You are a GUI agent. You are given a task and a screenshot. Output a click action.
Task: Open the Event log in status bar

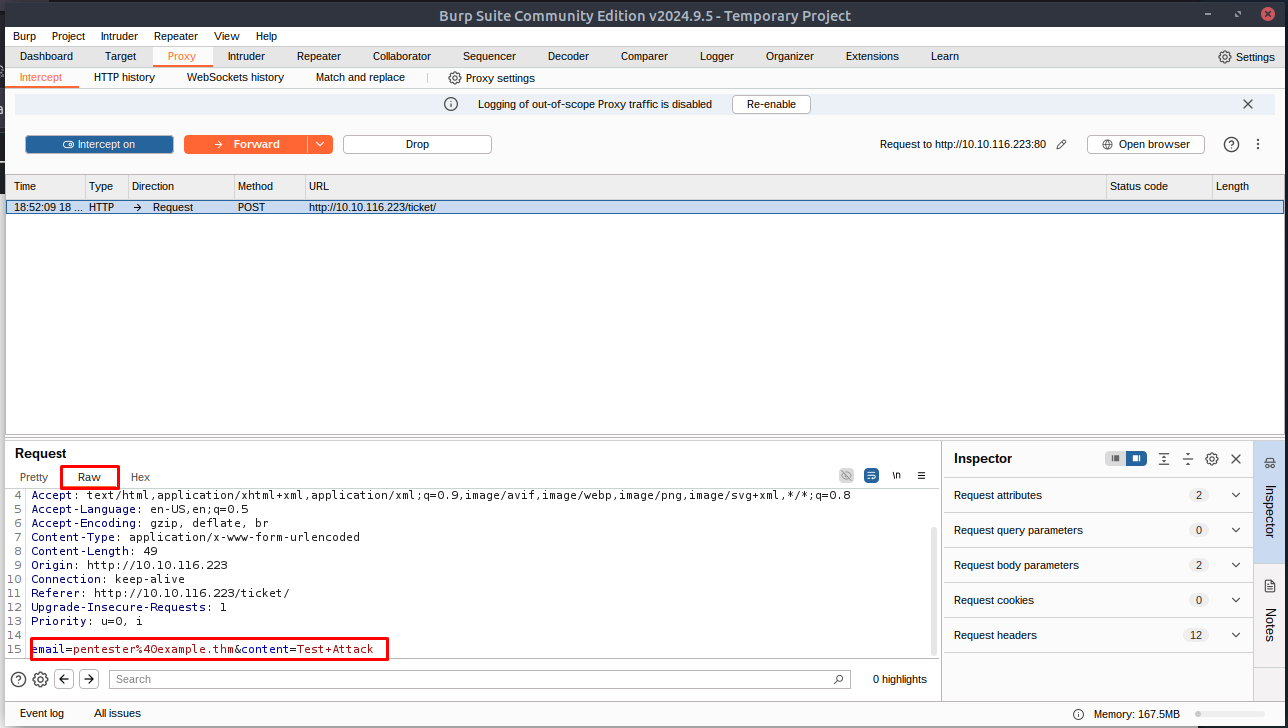tap(42, 714)
